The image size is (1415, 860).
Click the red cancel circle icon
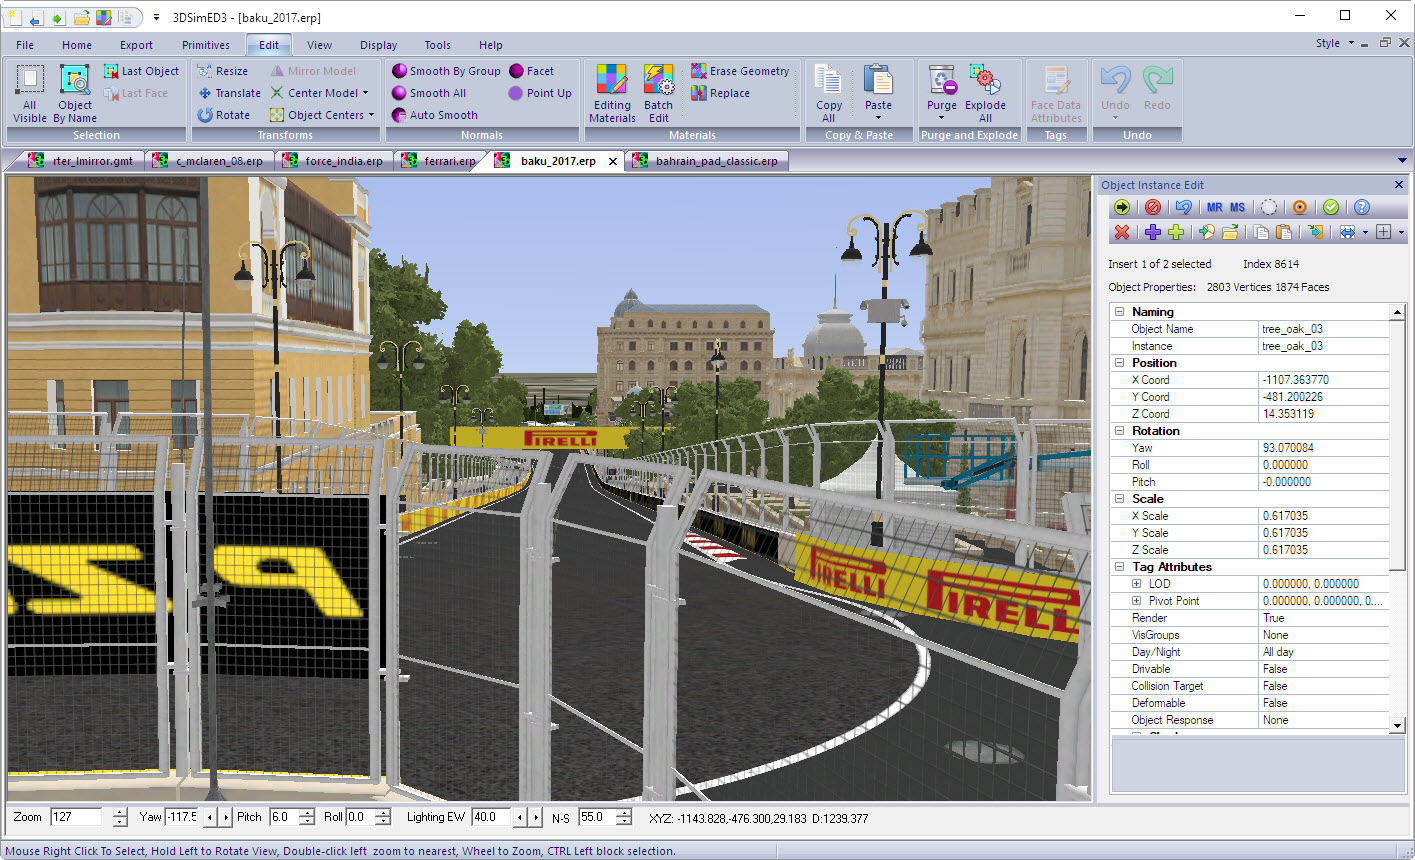pyautogui.click(x=1153, y=207)
